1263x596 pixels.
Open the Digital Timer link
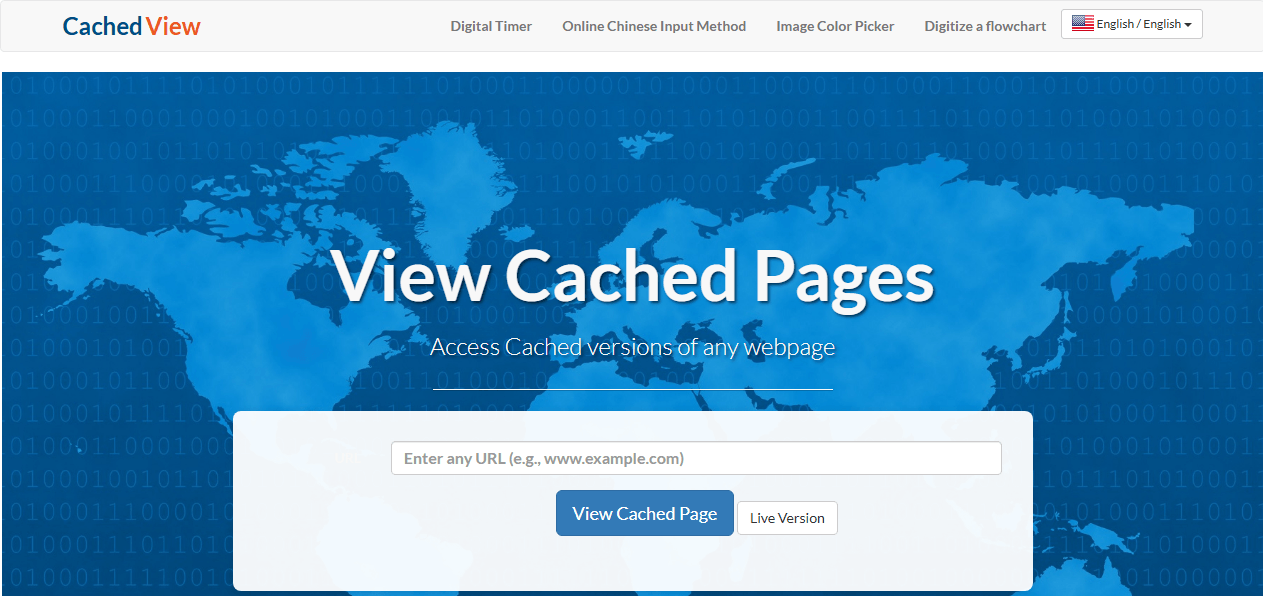click(x=491, y=26)
